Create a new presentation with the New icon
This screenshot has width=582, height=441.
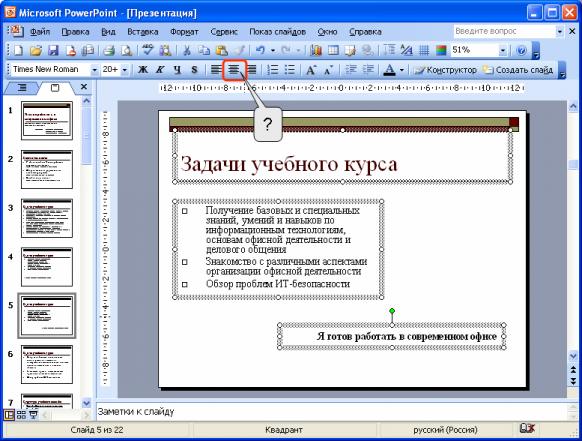(x=18, y=50)
